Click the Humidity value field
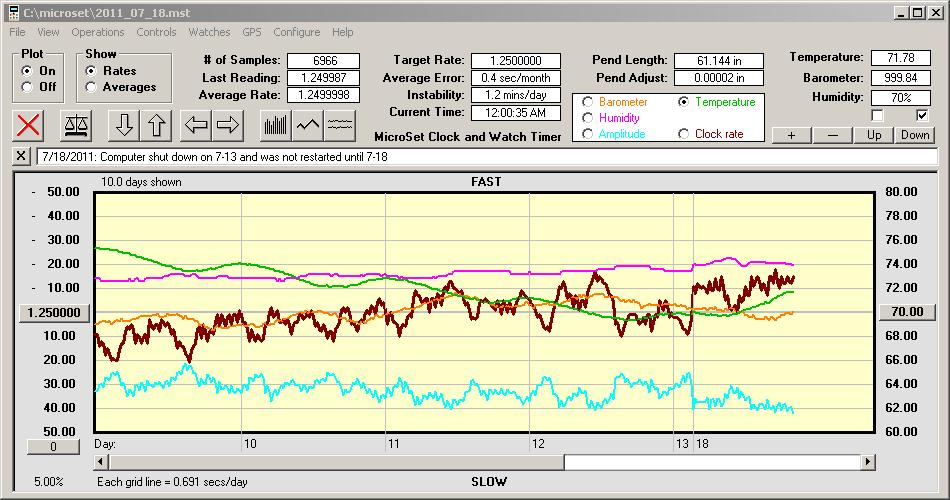The image size is (950, 500). point(900,98)
